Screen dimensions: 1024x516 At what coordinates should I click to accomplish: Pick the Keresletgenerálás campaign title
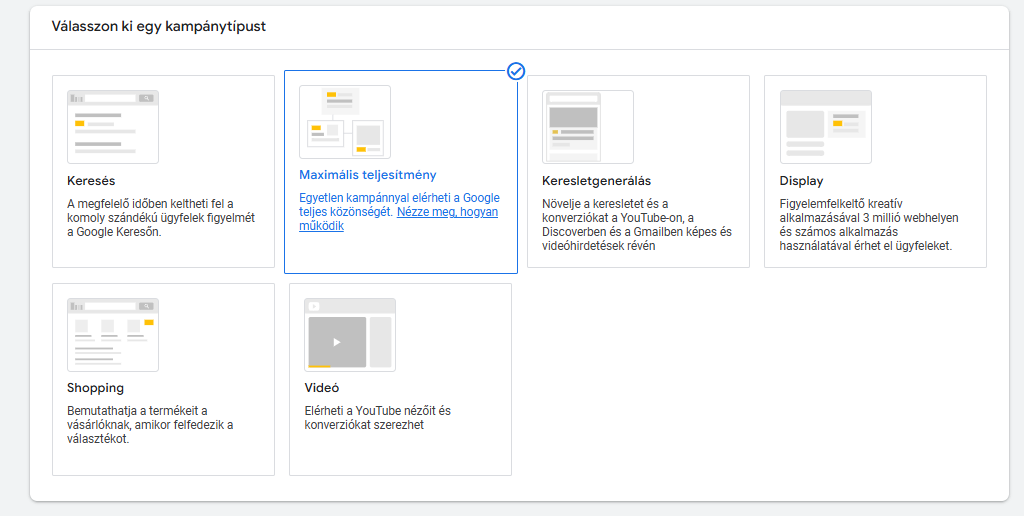[596, 181]
